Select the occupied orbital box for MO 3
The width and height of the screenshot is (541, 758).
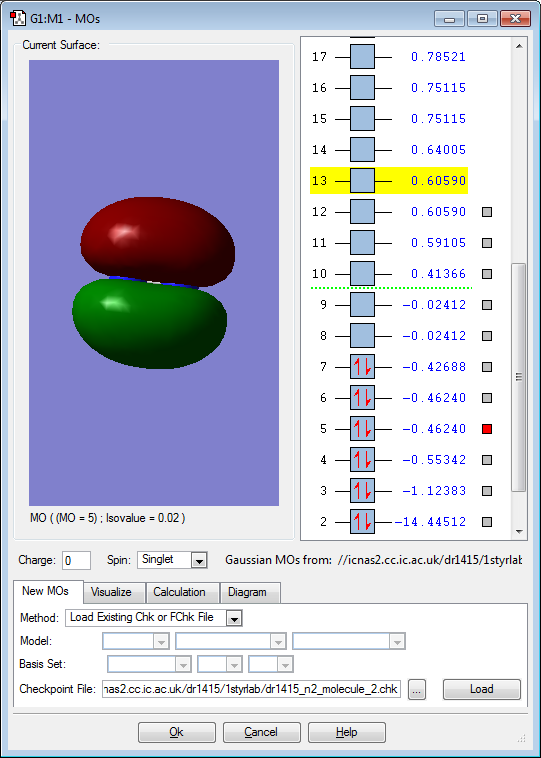click(362, 491)
